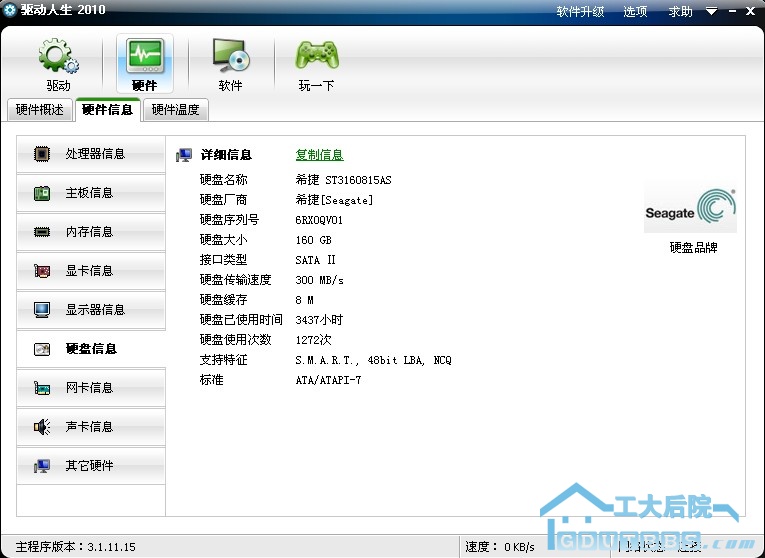Click the 硬盘已使用时间 label
Viewport: 765px width, 558px height.
point(241,320)
